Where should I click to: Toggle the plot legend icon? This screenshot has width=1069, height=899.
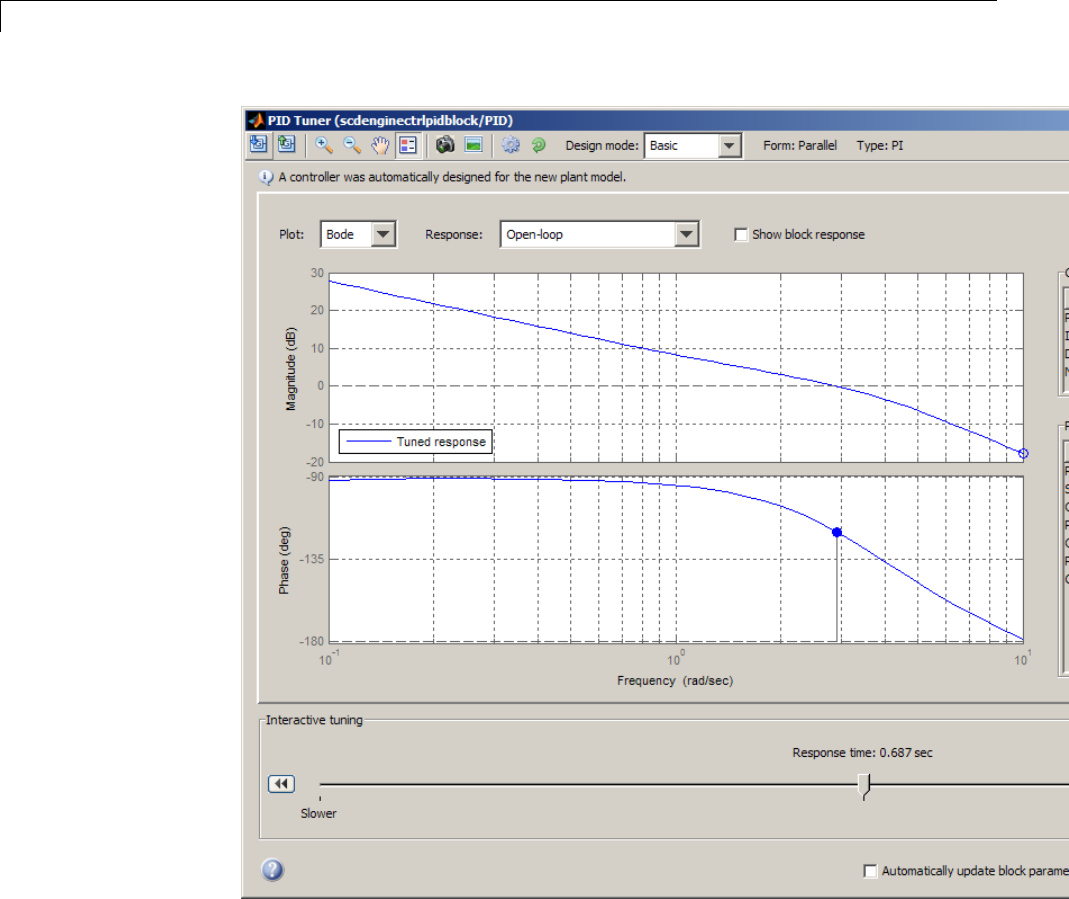408,145
